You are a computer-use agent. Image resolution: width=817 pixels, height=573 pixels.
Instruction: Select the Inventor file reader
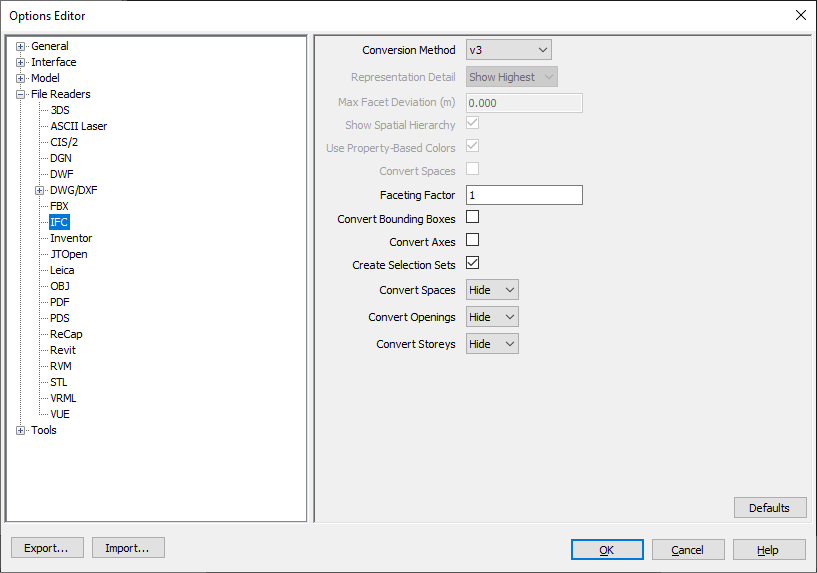coord(71,239)
